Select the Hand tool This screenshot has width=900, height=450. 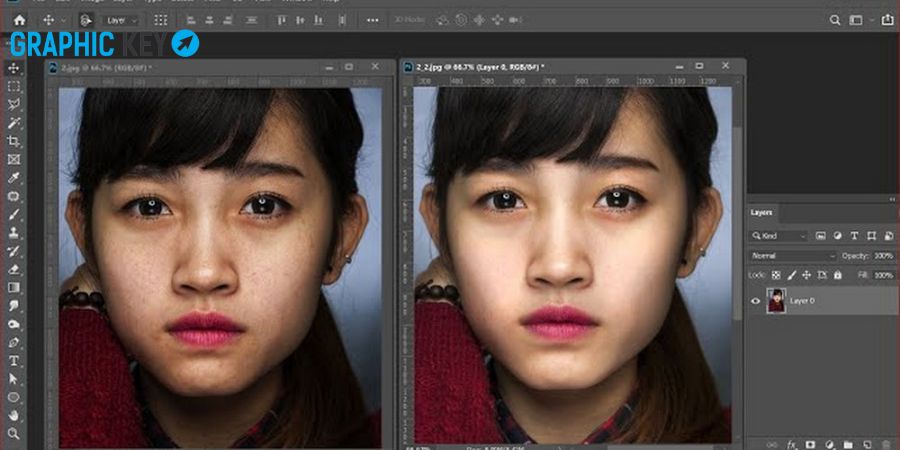point(14,415)
